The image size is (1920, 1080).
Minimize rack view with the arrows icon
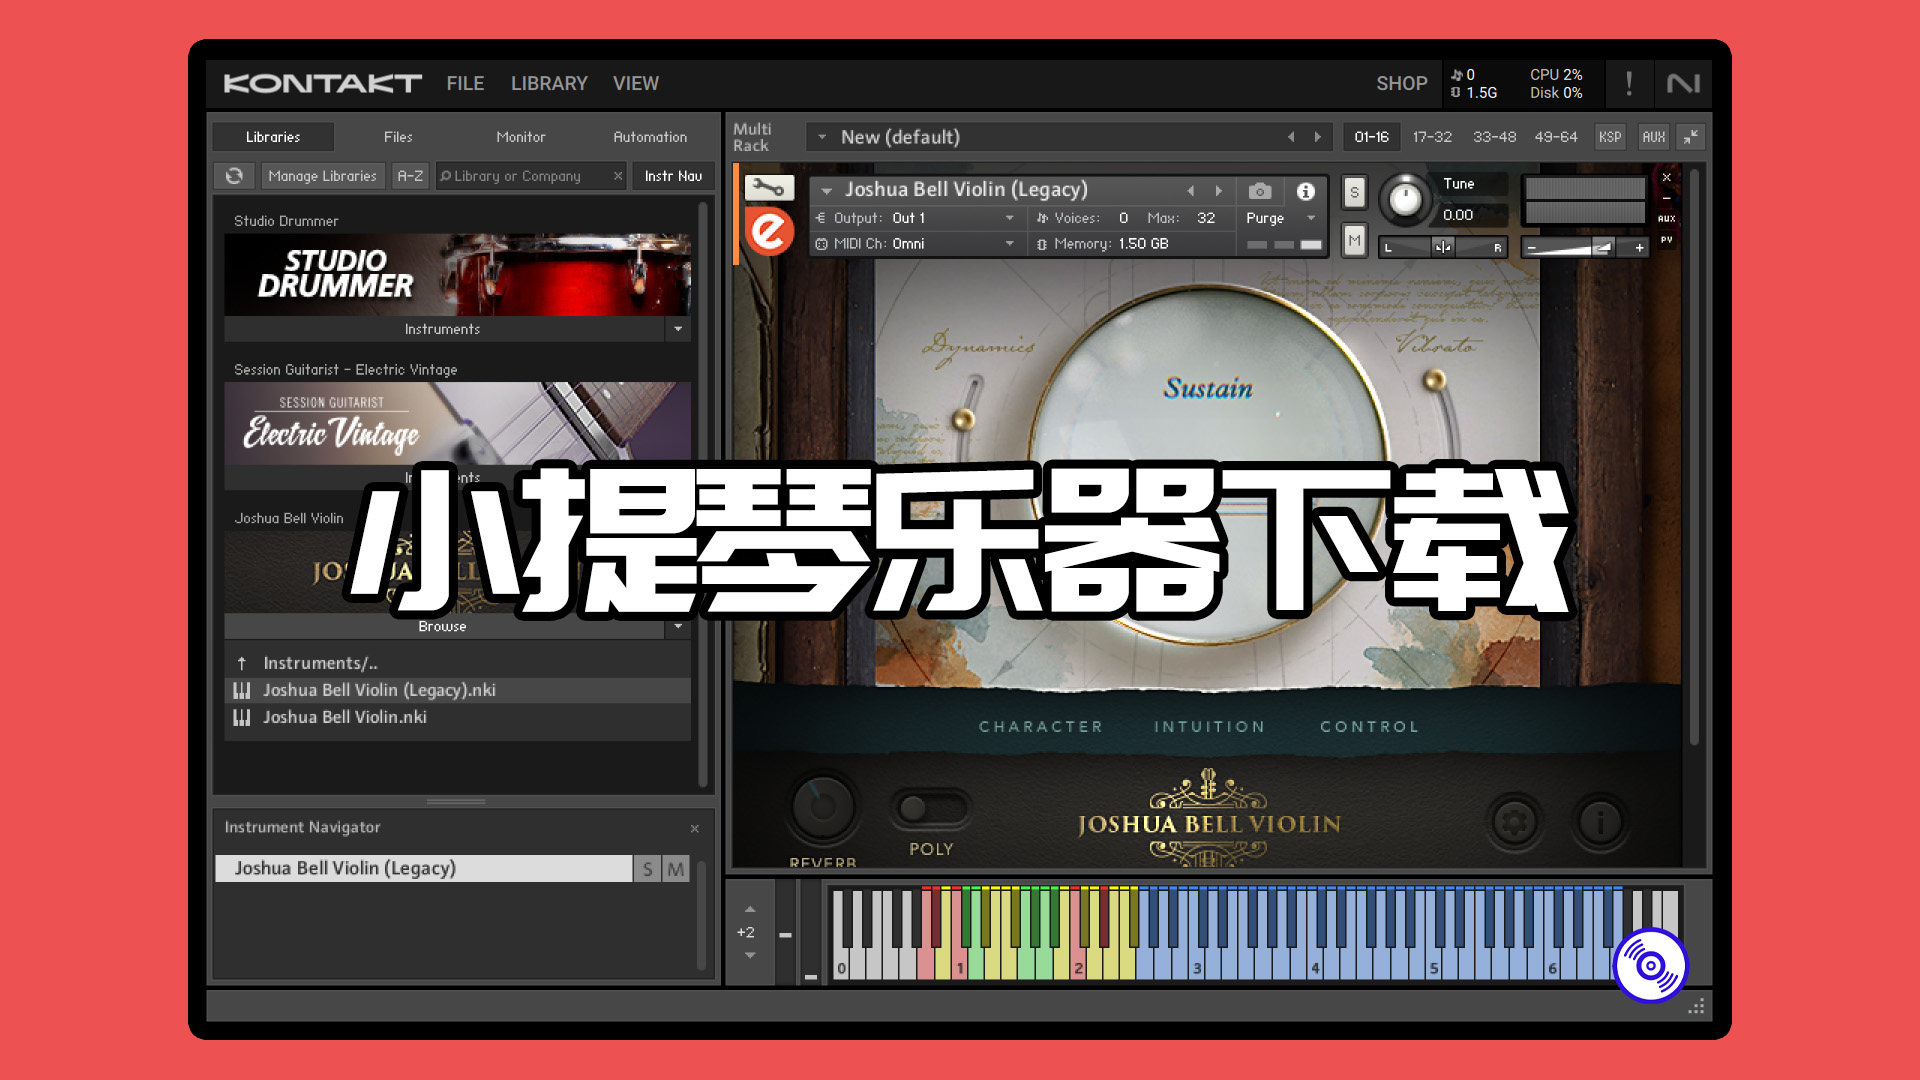point(1692,137)
